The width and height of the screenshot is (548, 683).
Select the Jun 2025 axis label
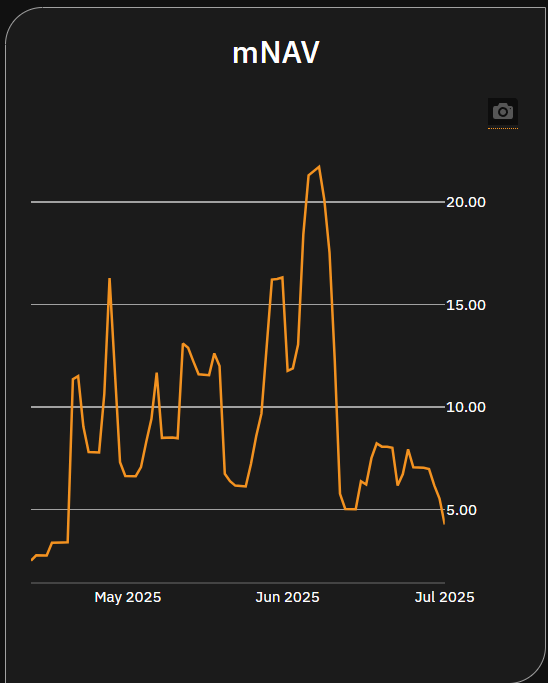pos(288,597)
